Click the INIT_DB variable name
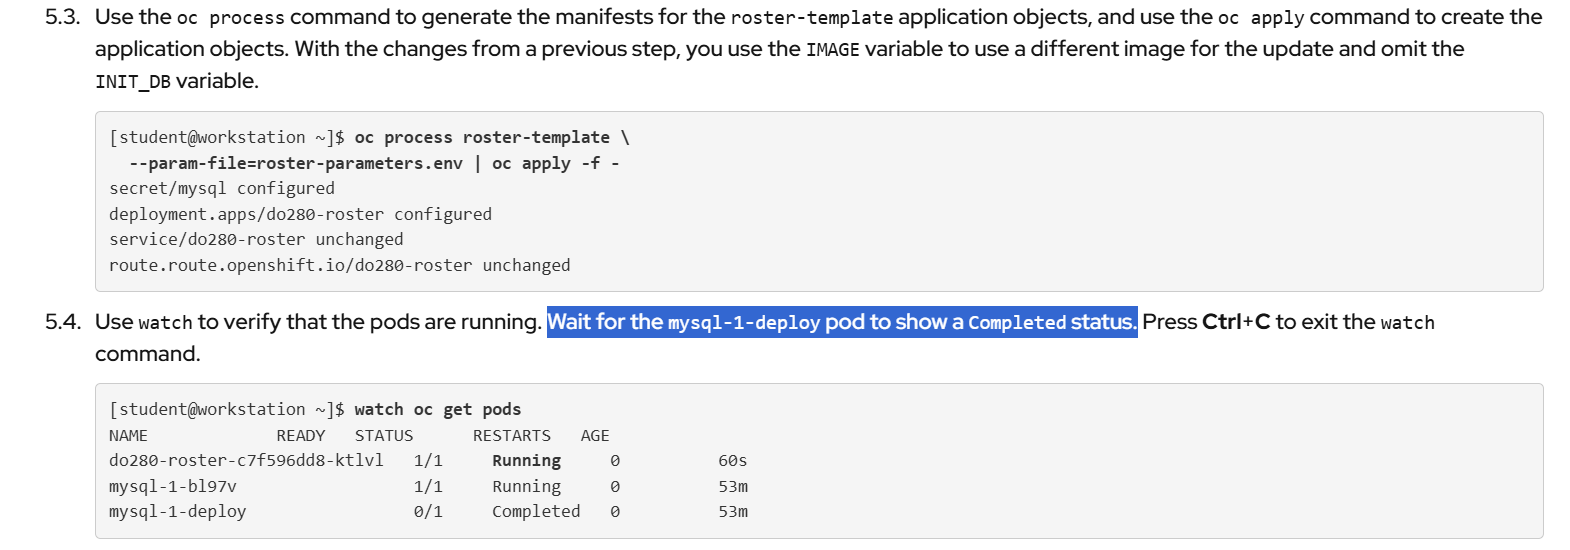 133,82
